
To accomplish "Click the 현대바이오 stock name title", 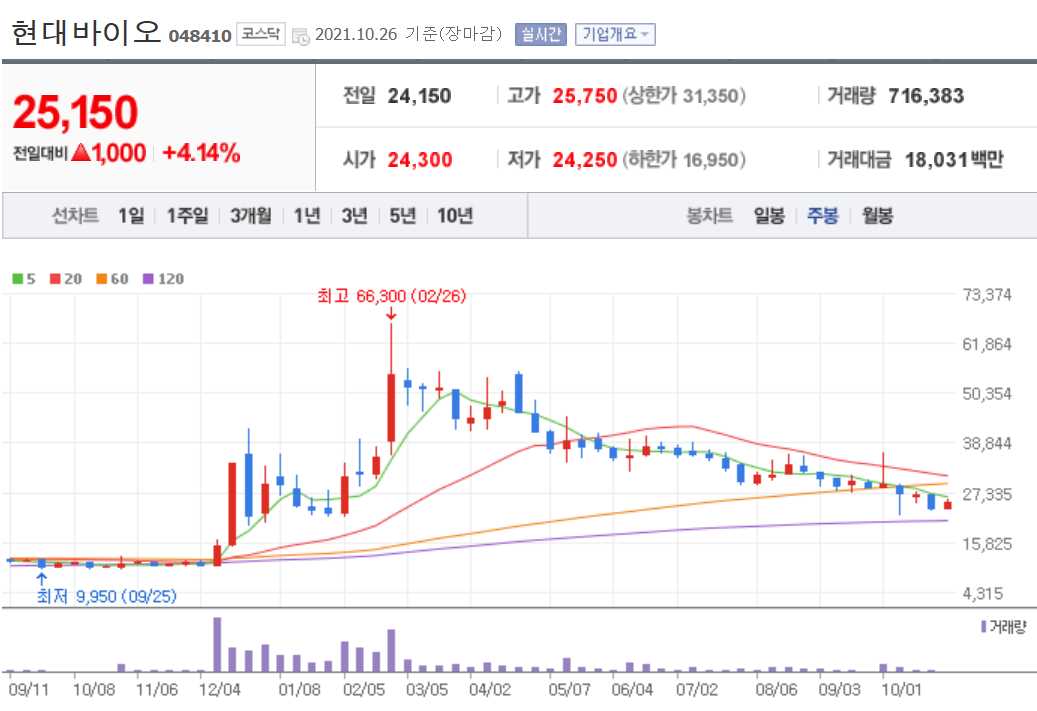I will [x=86, y=32].
